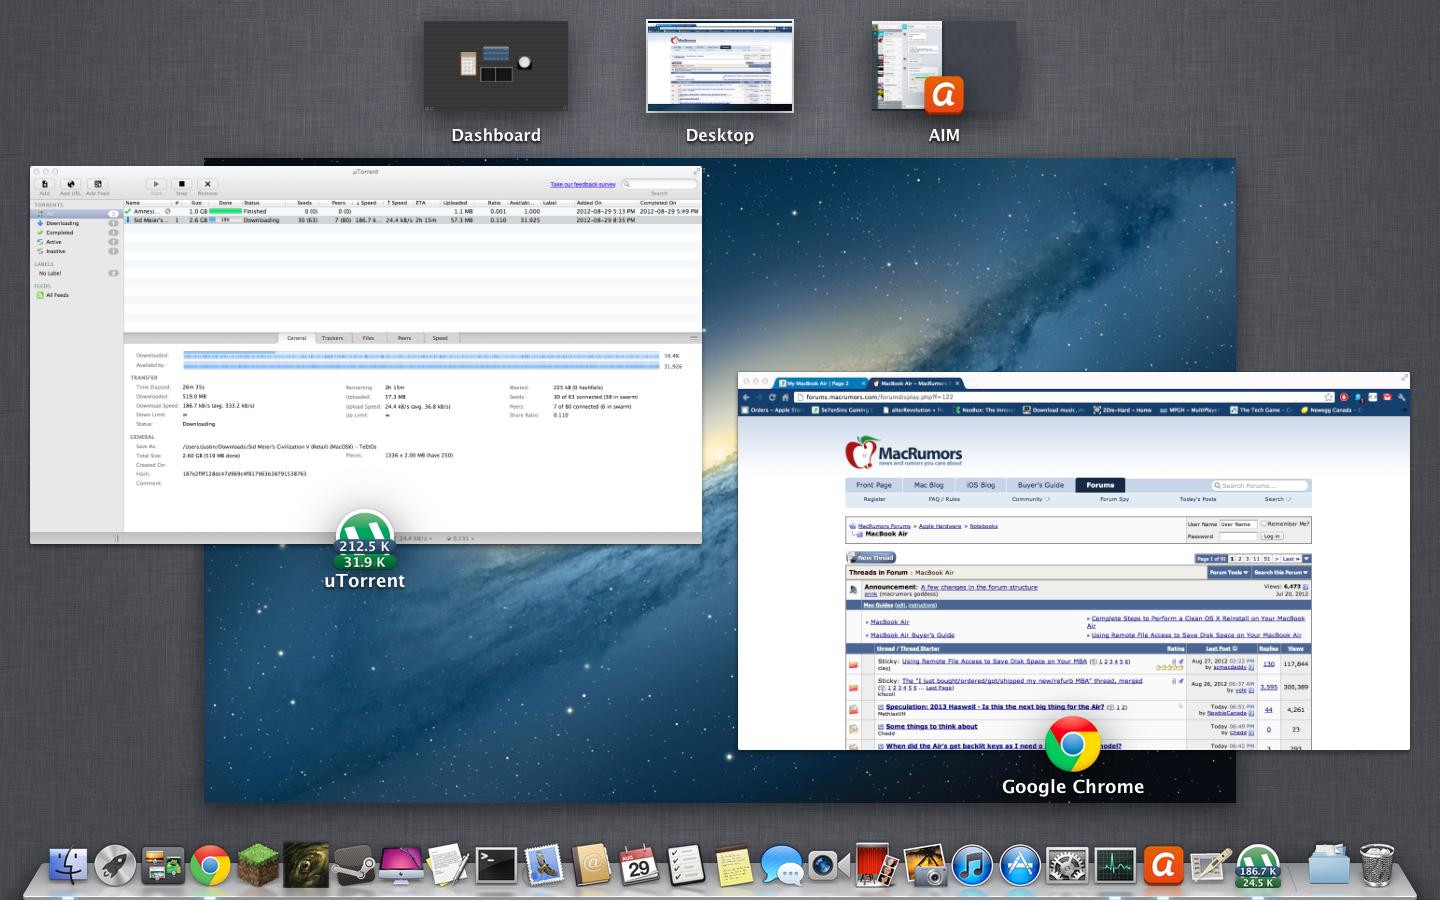The width and height of the screenshot is (1440, 900).
Task: Click Today's Posts link on MacRumors
Action: (x=1197, y=499)
